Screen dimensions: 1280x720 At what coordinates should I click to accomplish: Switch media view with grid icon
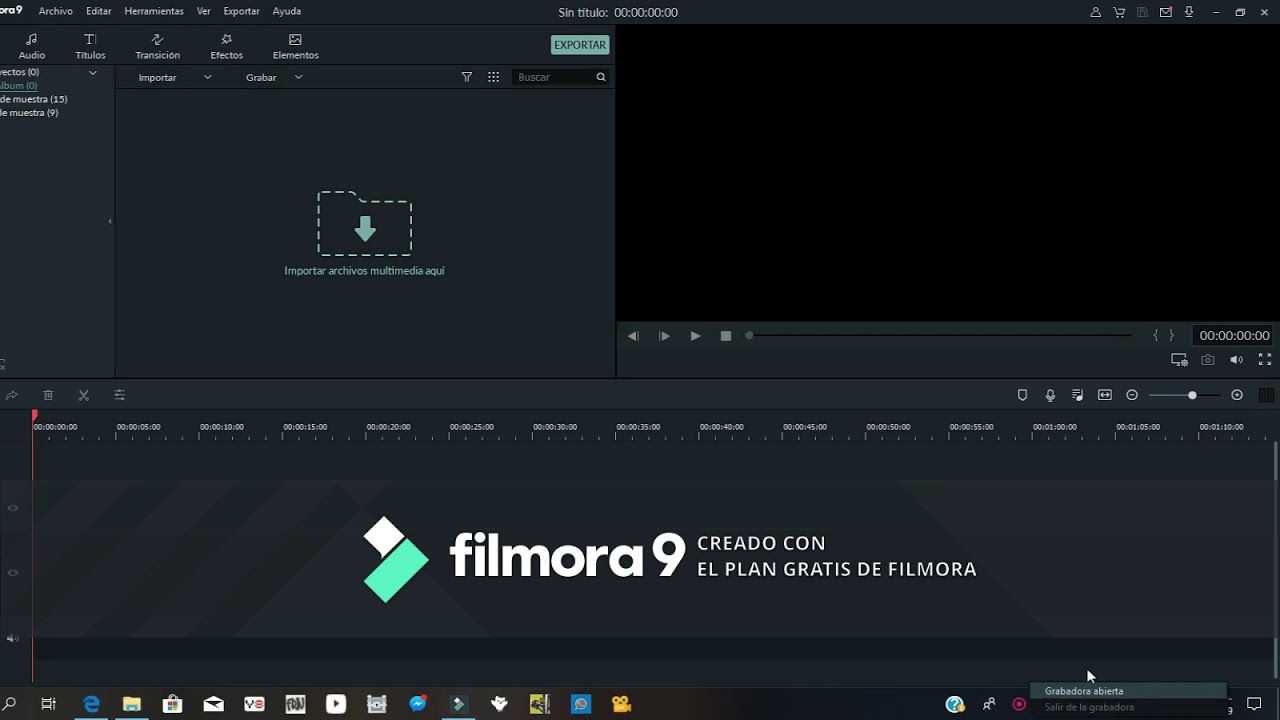click(493, 77)
